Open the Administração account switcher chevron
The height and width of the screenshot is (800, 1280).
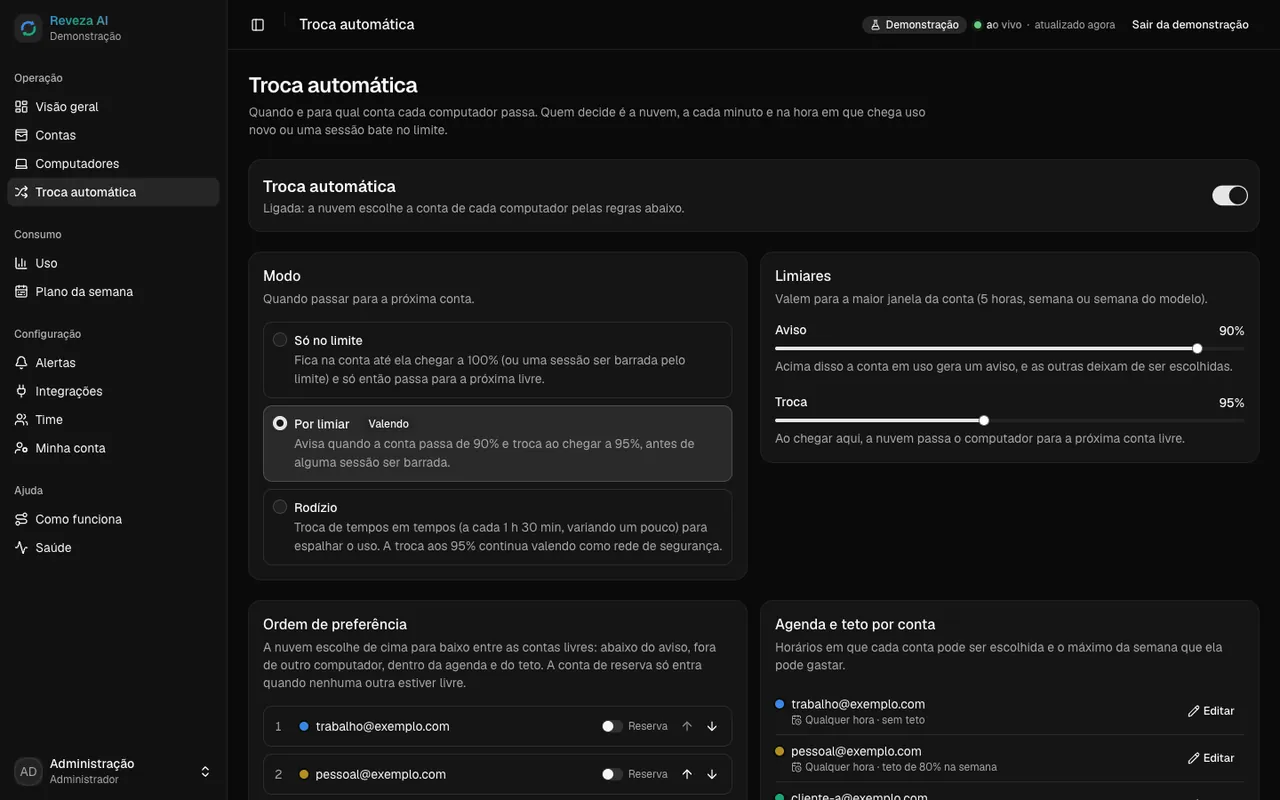pyautogui.click(x=205, y=771)
